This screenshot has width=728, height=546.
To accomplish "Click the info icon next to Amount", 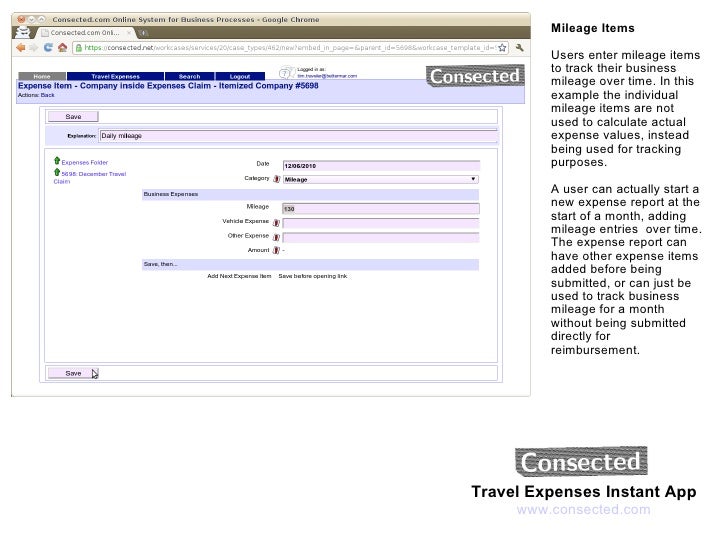I will (276, 250).
